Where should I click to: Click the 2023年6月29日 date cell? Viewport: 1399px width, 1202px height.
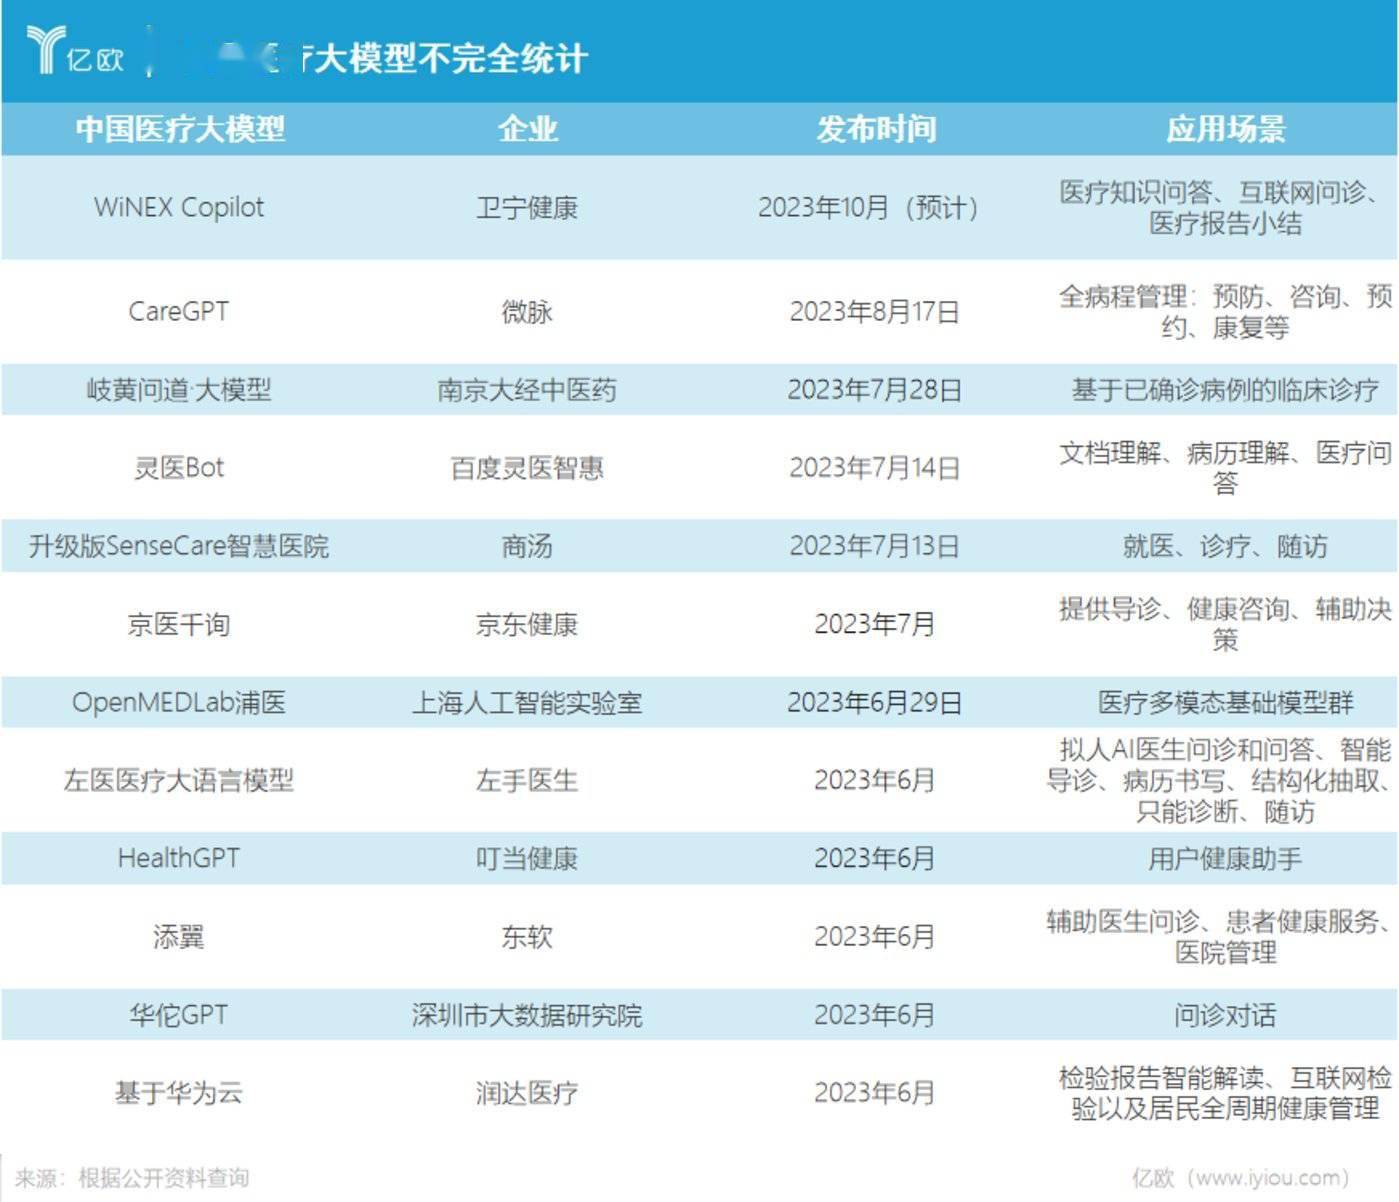coord(875,703)
